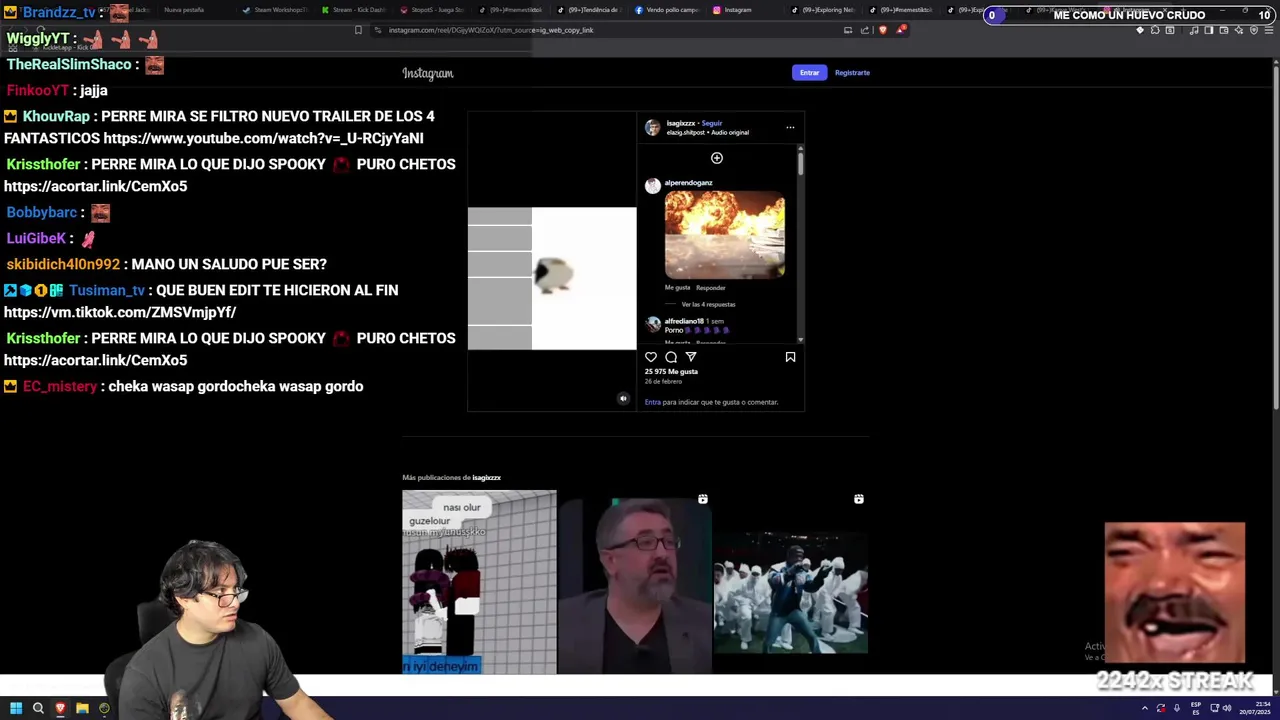Open Windows taskbar search
1280x720 pixels.
[x=38, y=708]
